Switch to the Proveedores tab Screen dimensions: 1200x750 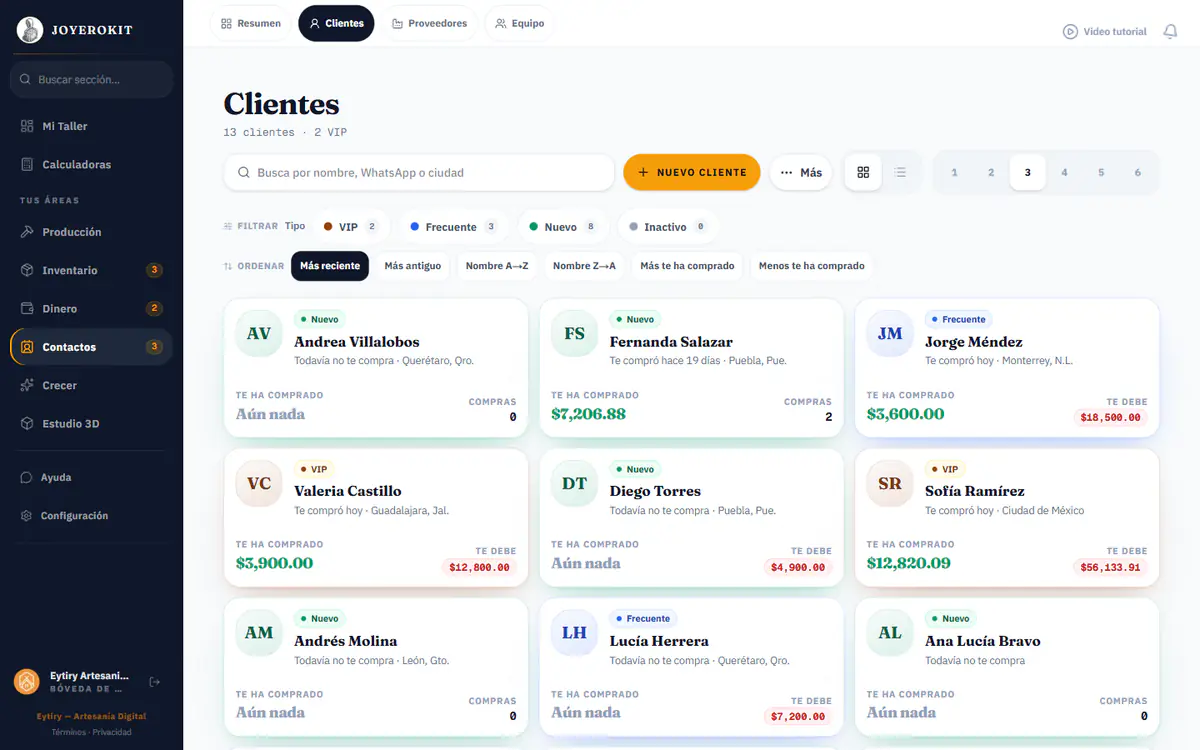point(429,23)
